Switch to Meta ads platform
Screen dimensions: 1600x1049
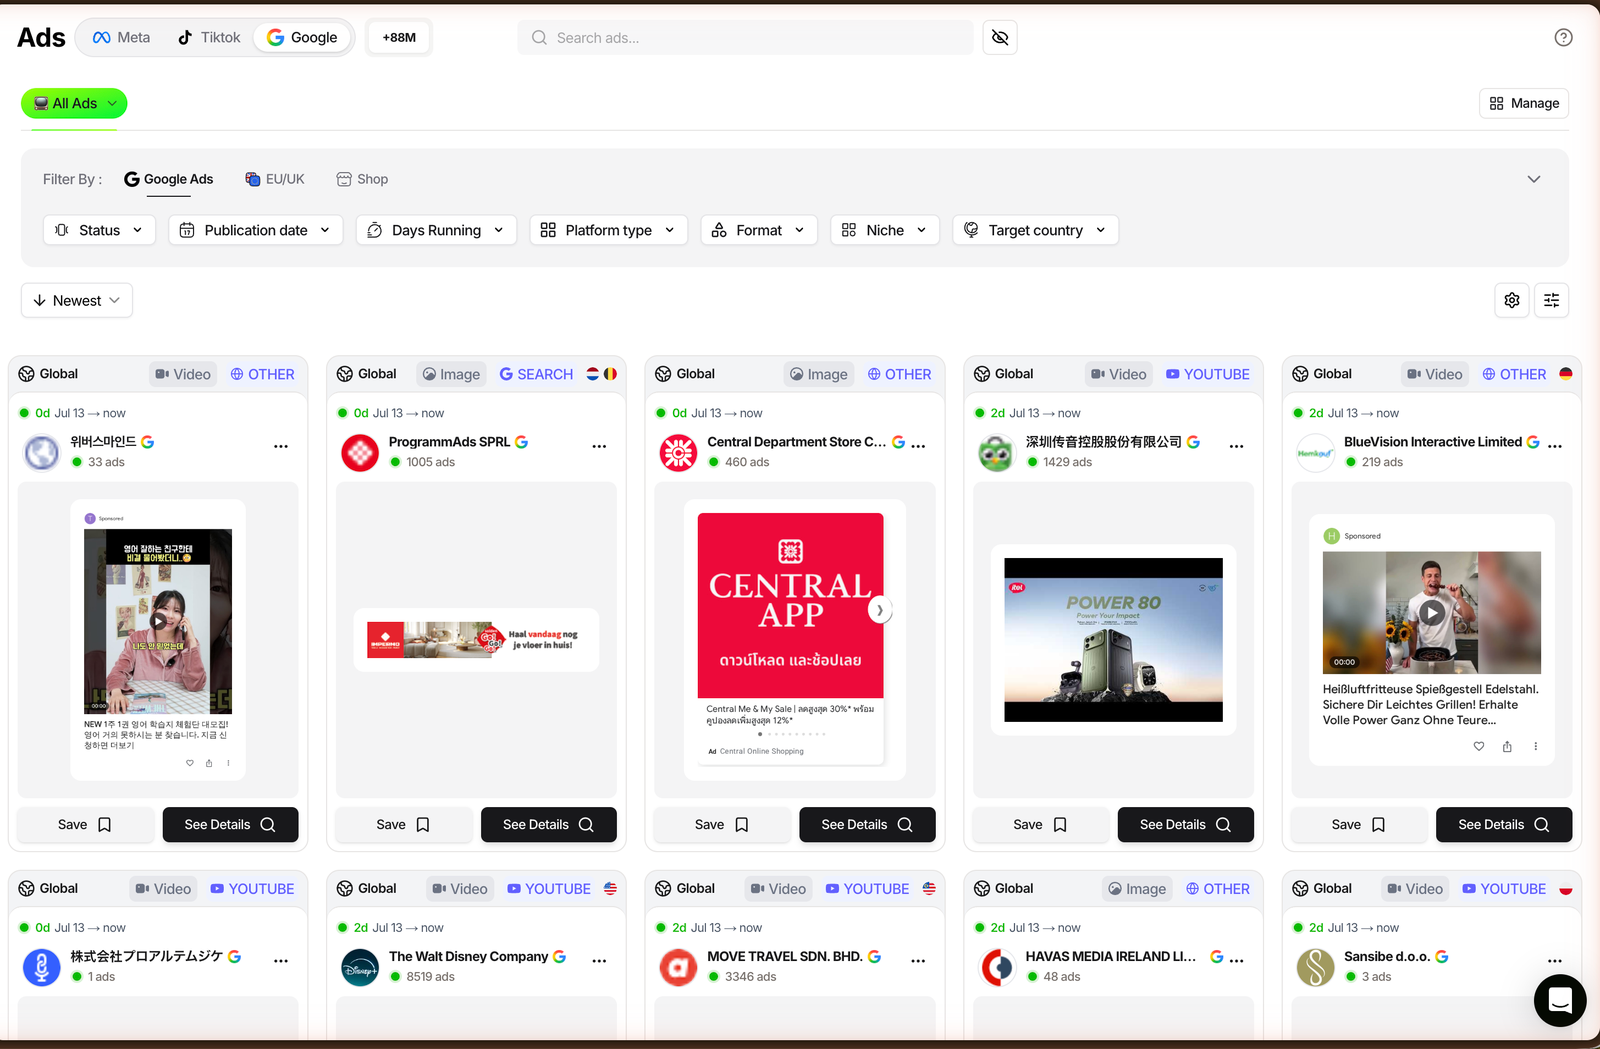pos(122,38)
